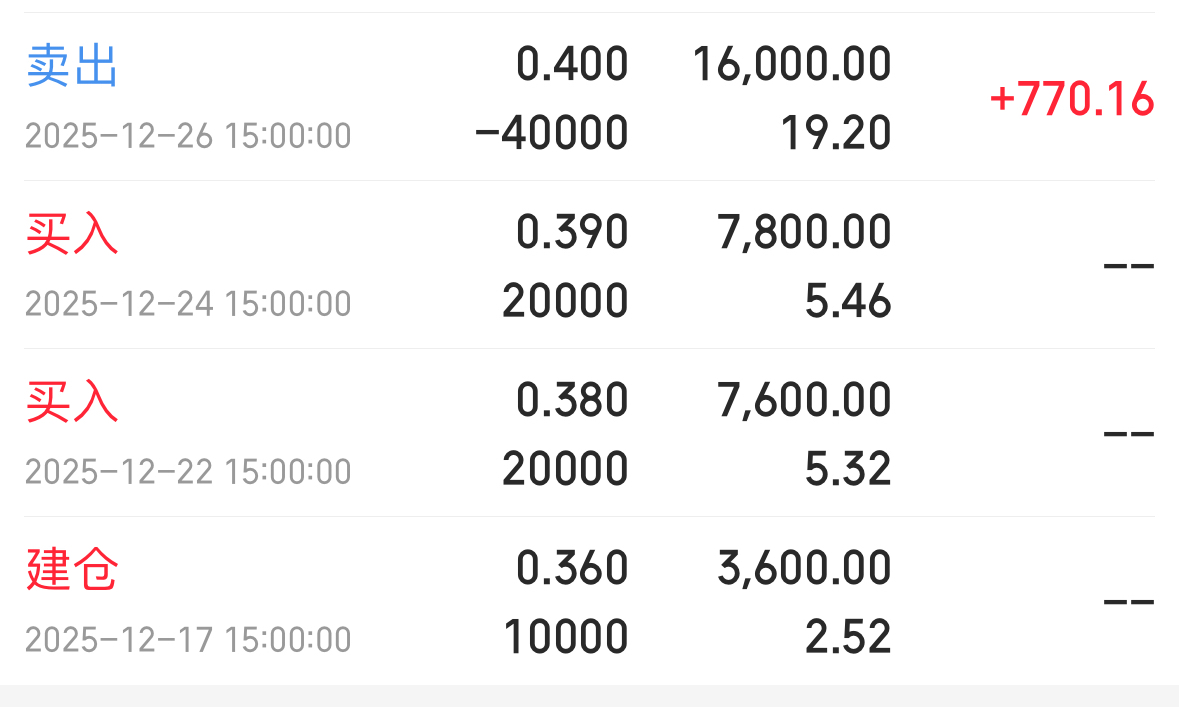The width and height of the screenshot is (1179, 707).
Task: Click the 0.380 buy price
Action: pyautogui.click(x=572, y=399)
